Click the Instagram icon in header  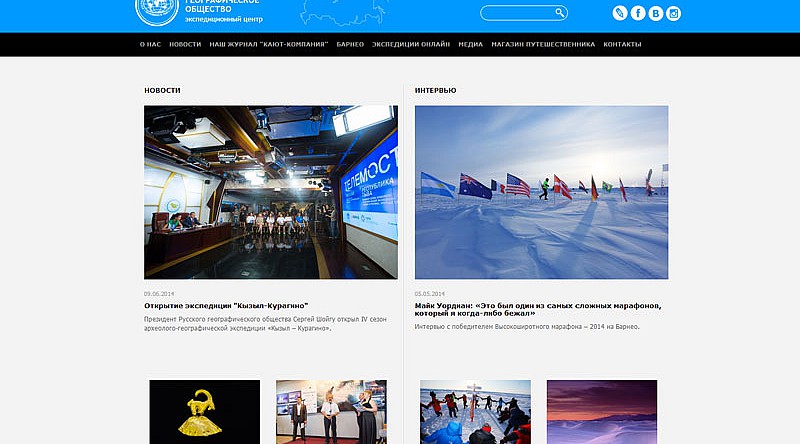point(674,13)
